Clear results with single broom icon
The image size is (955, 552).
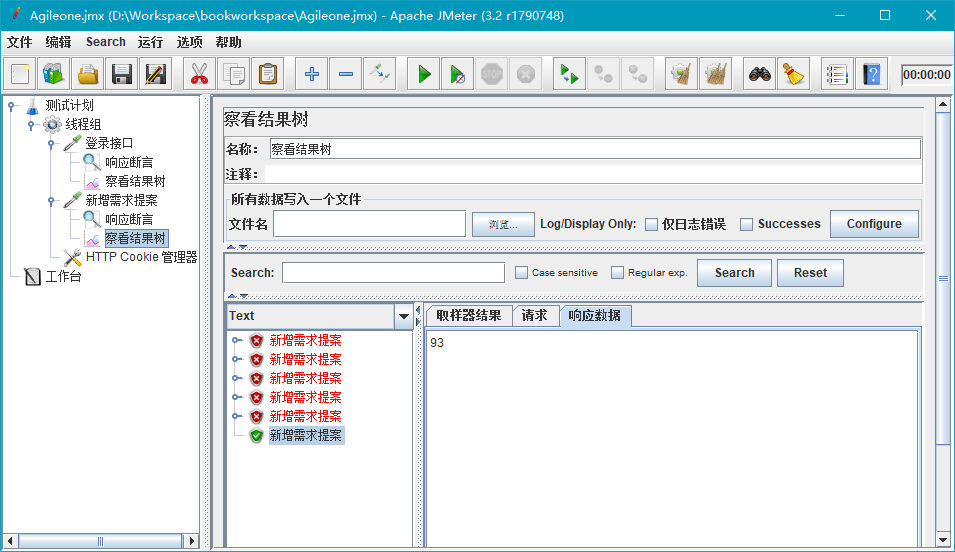[681, 74]
